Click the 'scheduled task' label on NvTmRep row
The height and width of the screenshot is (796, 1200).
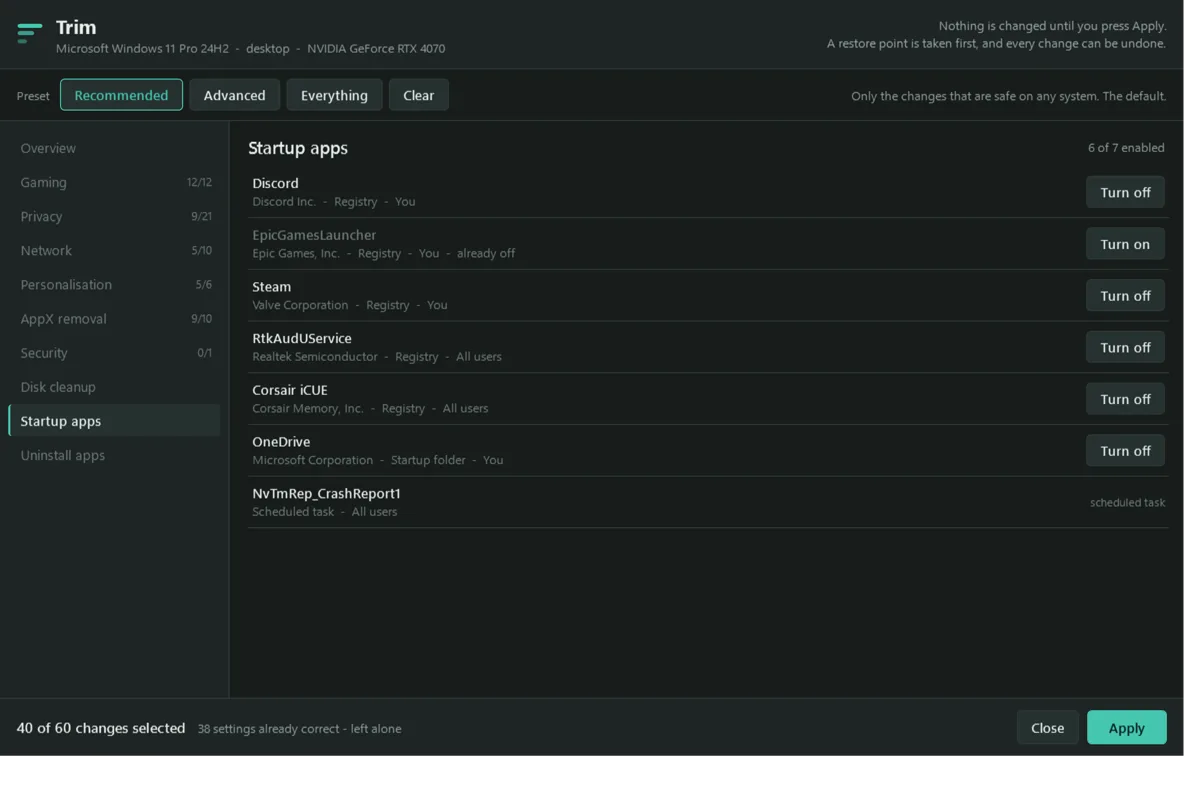1127,503
